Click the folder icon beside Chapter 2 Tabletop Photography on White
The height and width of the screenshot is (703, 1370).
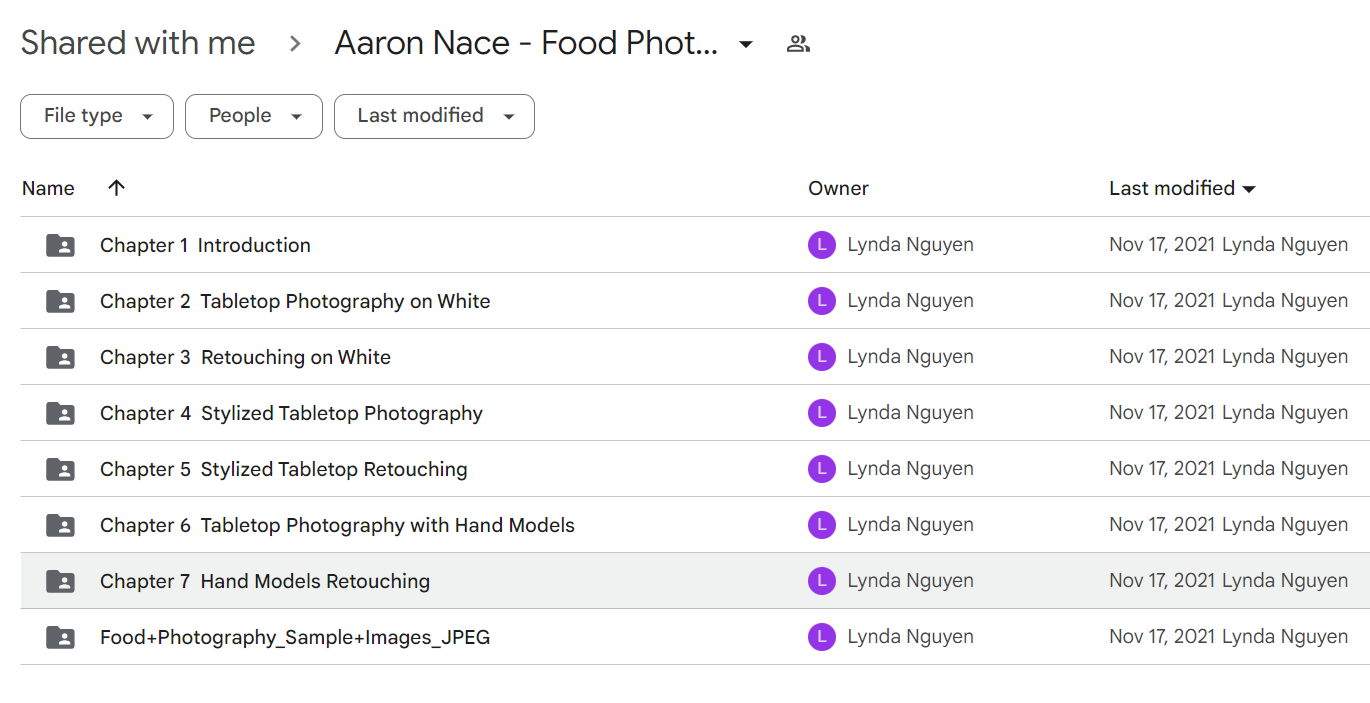tap(61, 301)
